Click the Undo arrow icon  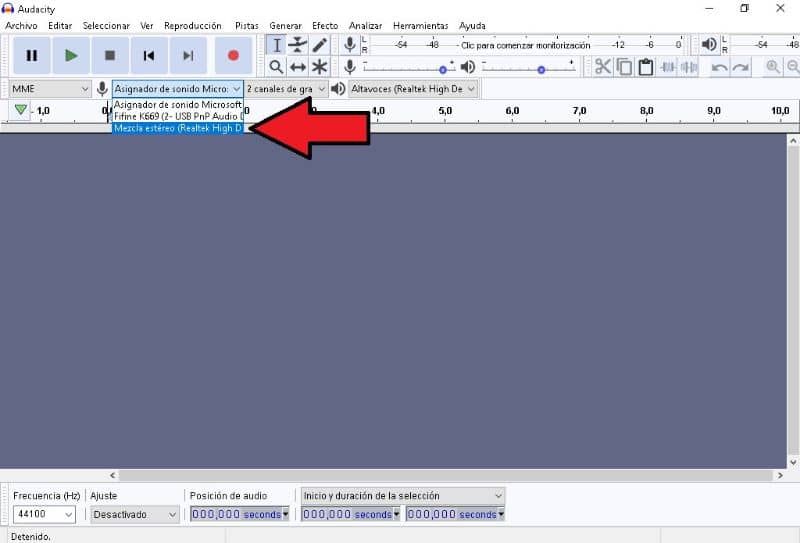[719, 67]
